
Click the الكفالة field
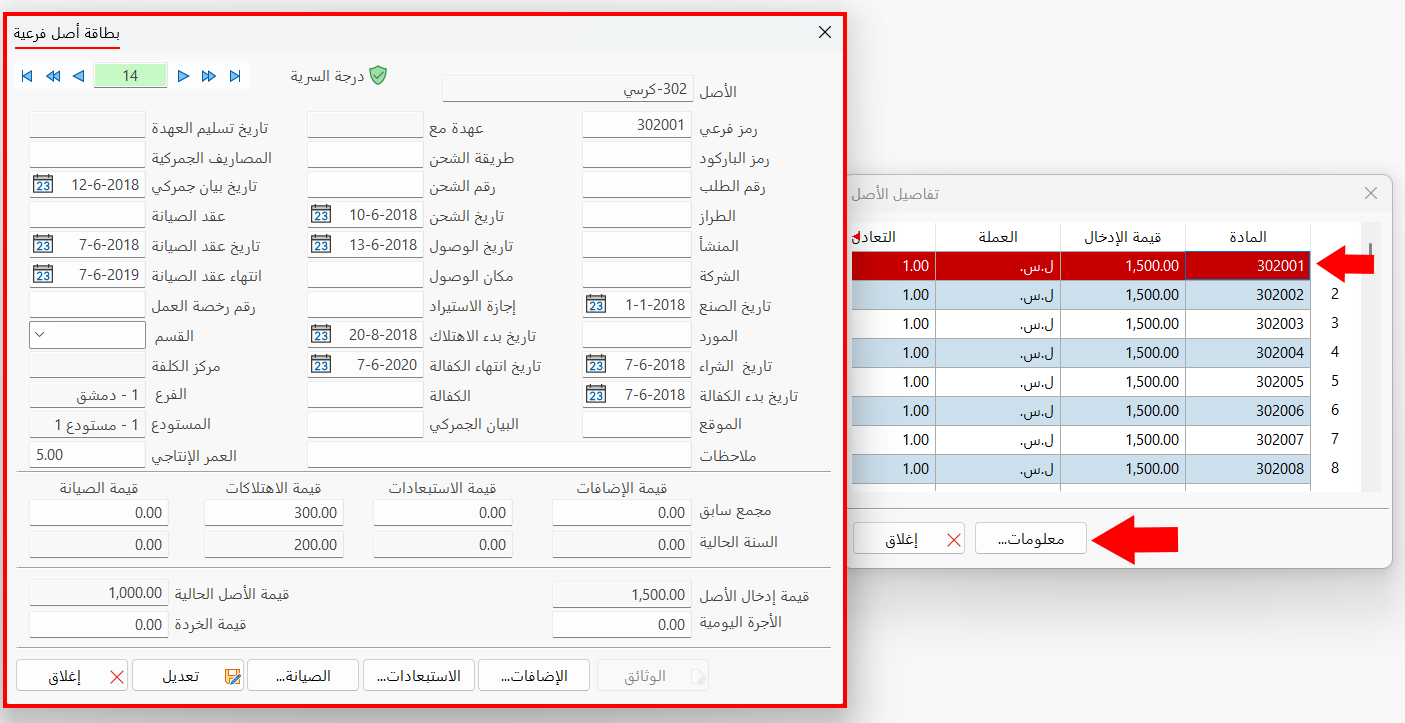(366, 395)
